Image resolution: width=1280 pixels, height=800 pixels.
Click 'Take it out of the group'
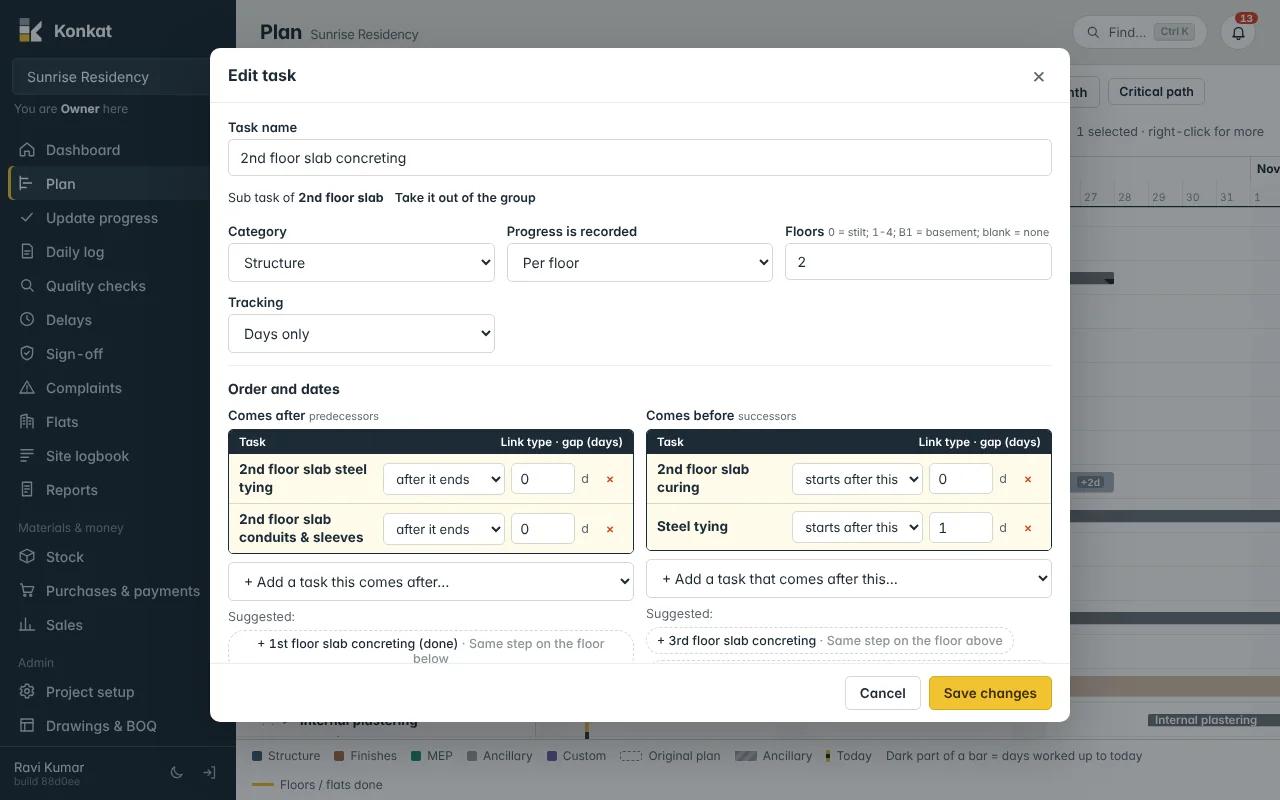click(x=465, y=198)
